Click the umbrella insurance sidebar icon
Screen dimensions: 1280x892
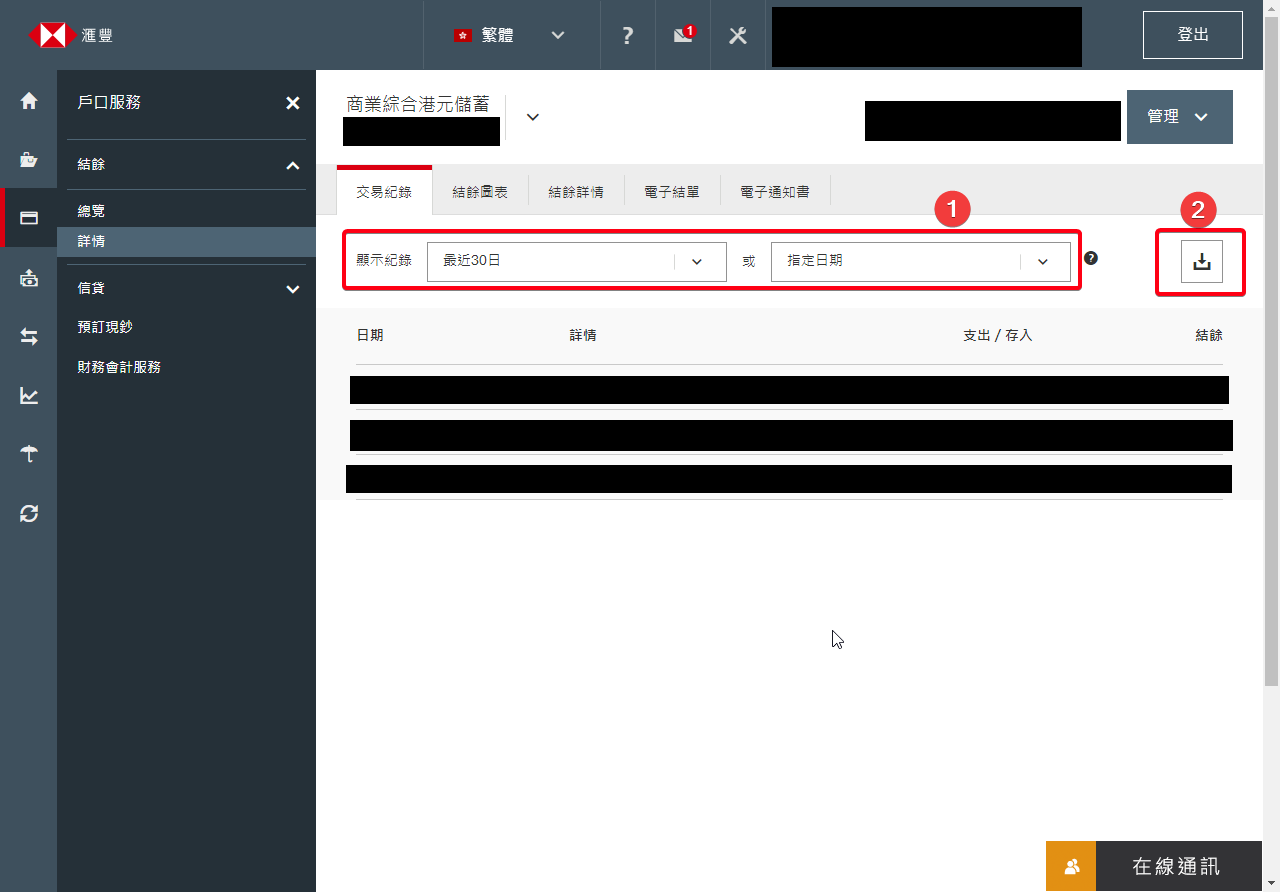pyautogui.click(x=29, y=454)
